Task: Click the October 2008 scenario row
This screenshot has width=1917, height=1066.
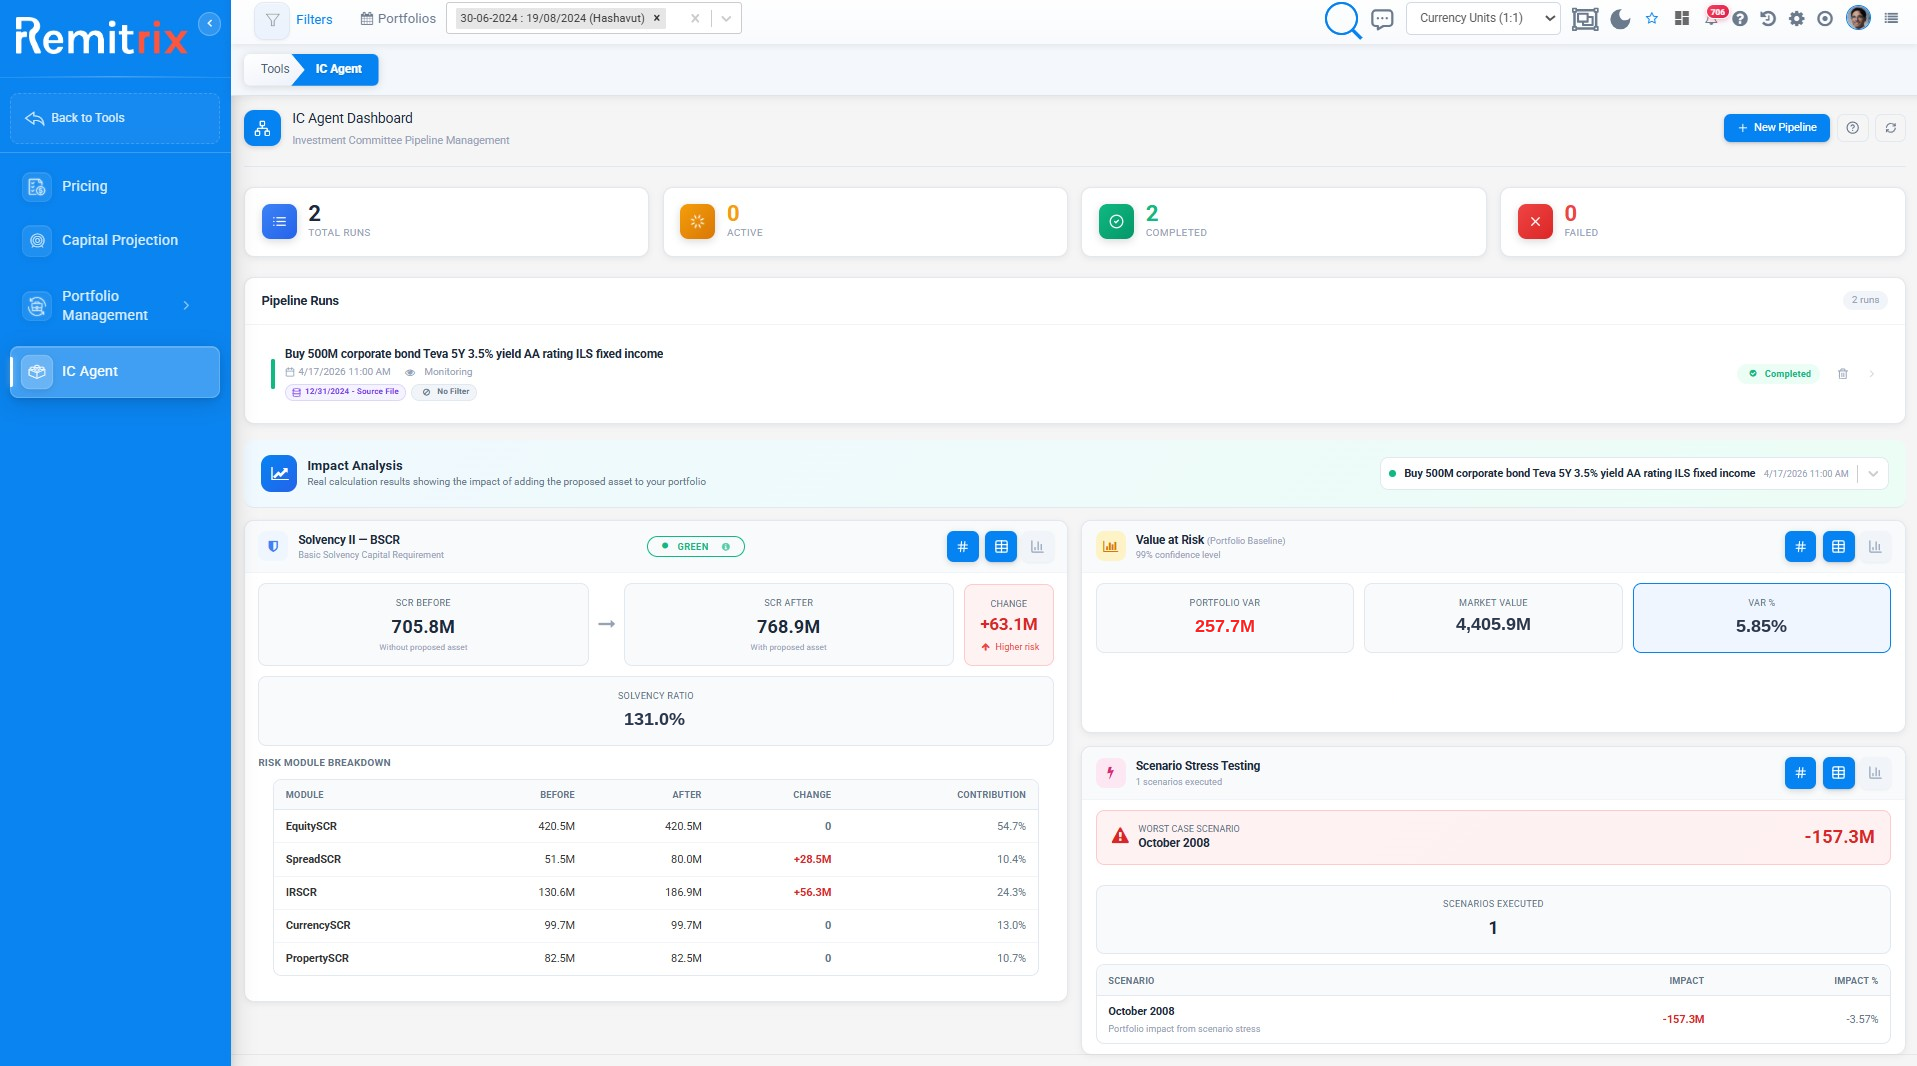Action: (1493, 1019)
